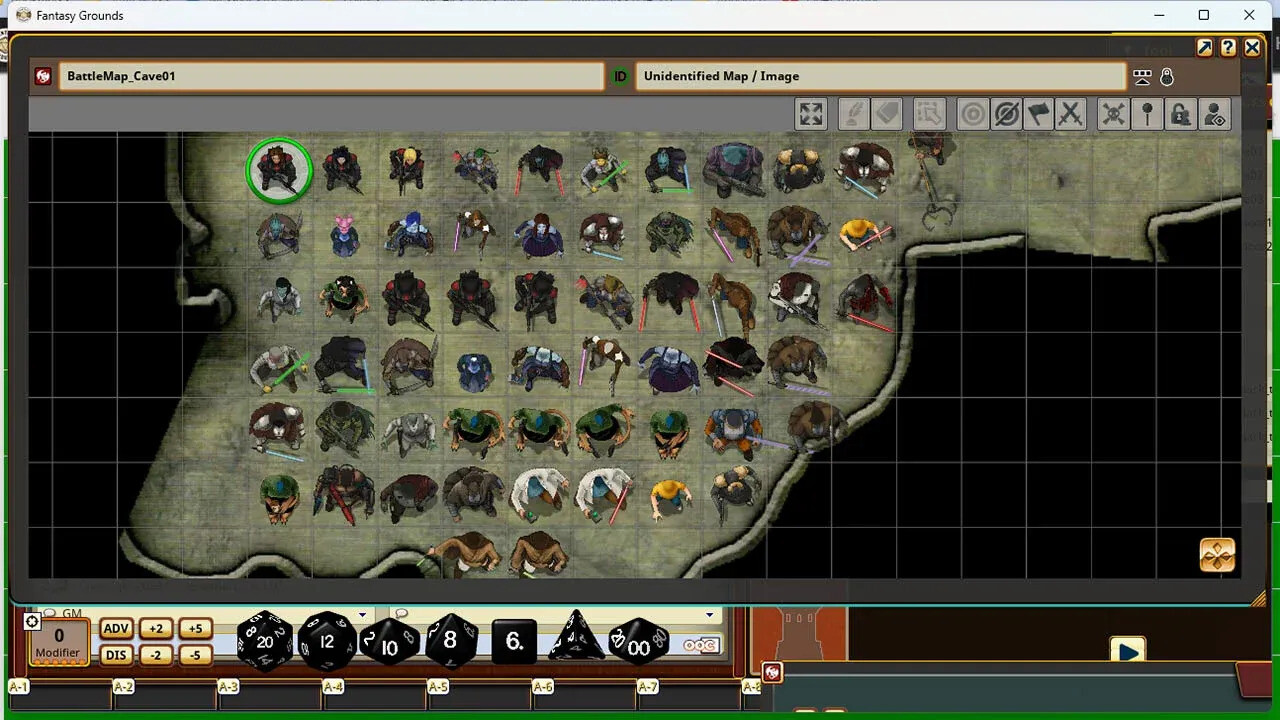Activate the targeting reticle tool
The image size is (1280, 720).
click(972, 114)
